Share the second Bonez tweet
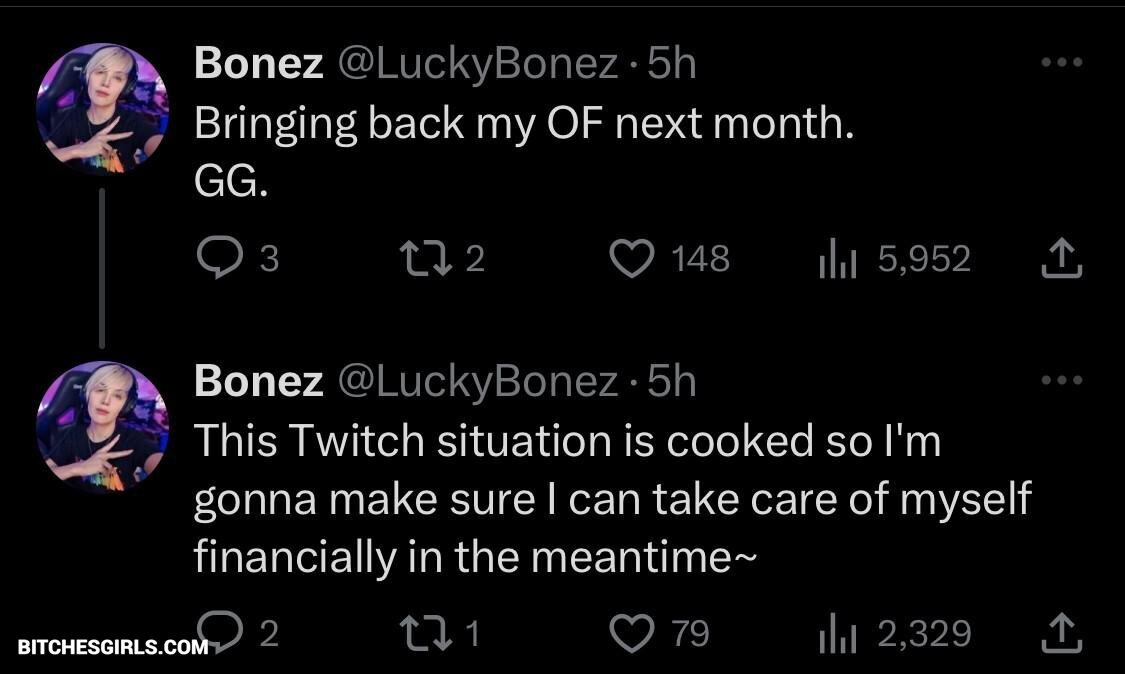The height and width of the screenshot is (674, 1125). (x=1062, y=634)
